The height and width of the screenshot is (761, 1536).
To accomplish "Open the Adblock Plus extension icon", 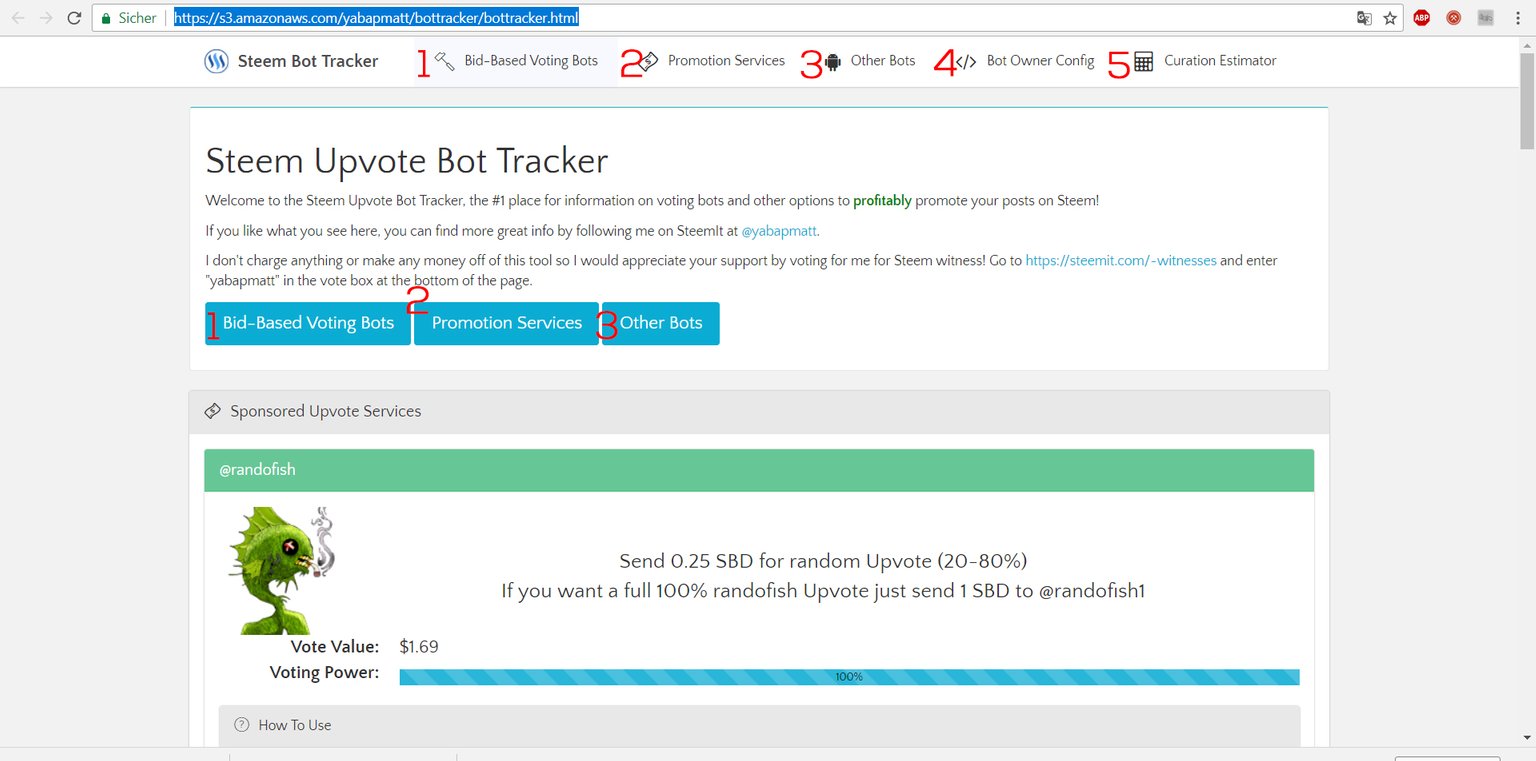I will pos(1422,18).
